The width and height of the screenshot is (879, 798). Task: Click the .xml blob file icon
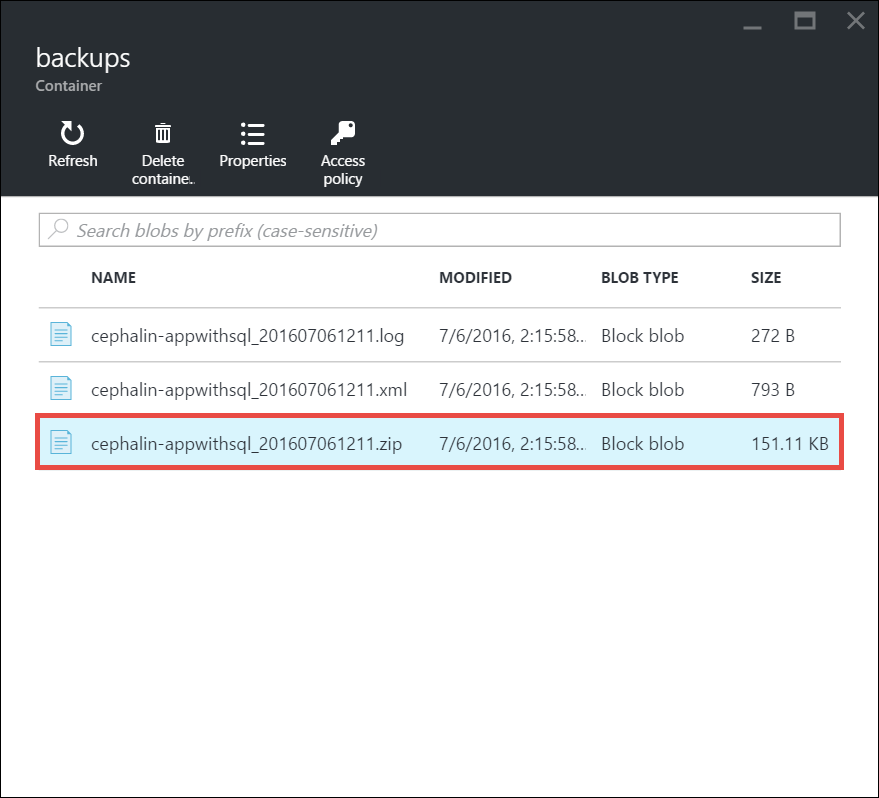click(x=62, y=388)
